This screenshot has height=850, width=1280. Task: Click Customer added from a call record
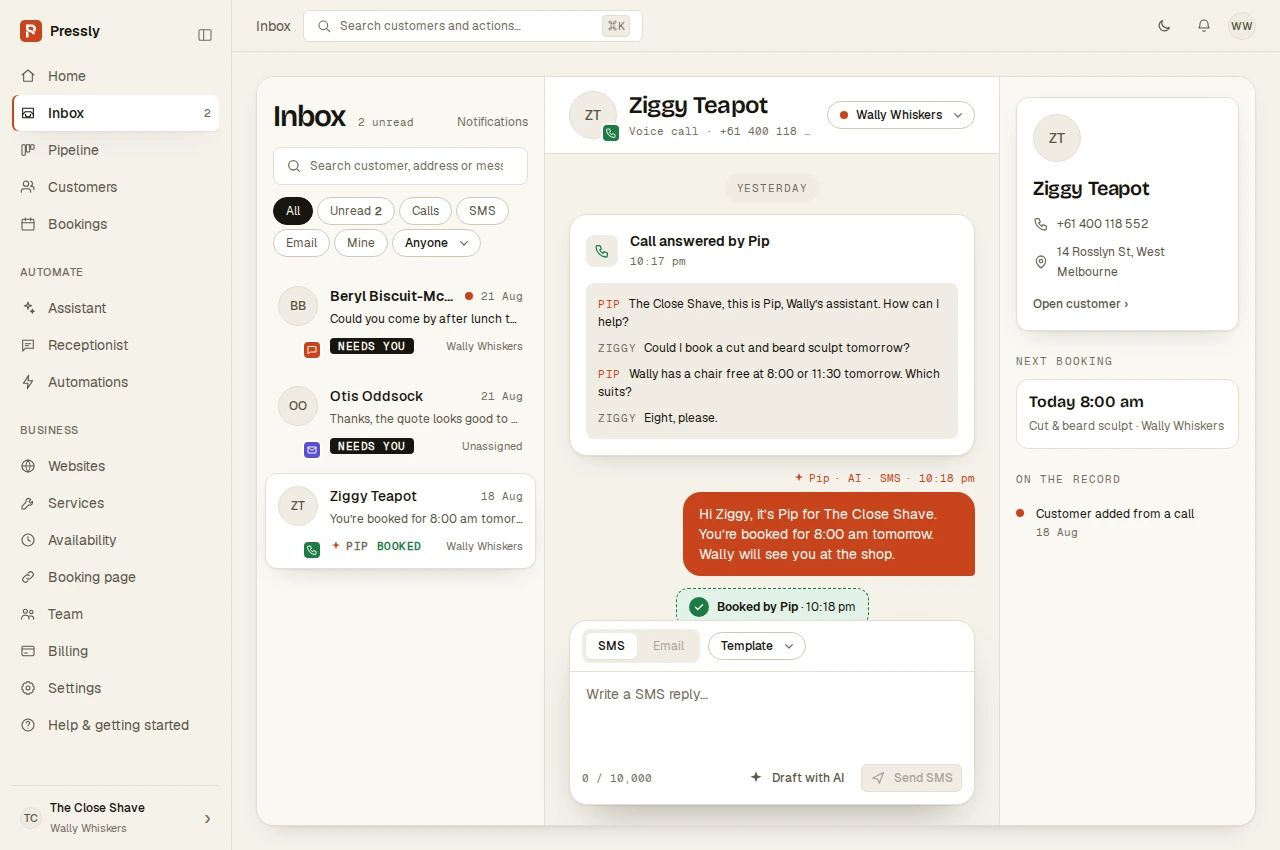click(x=1115, y=514)
